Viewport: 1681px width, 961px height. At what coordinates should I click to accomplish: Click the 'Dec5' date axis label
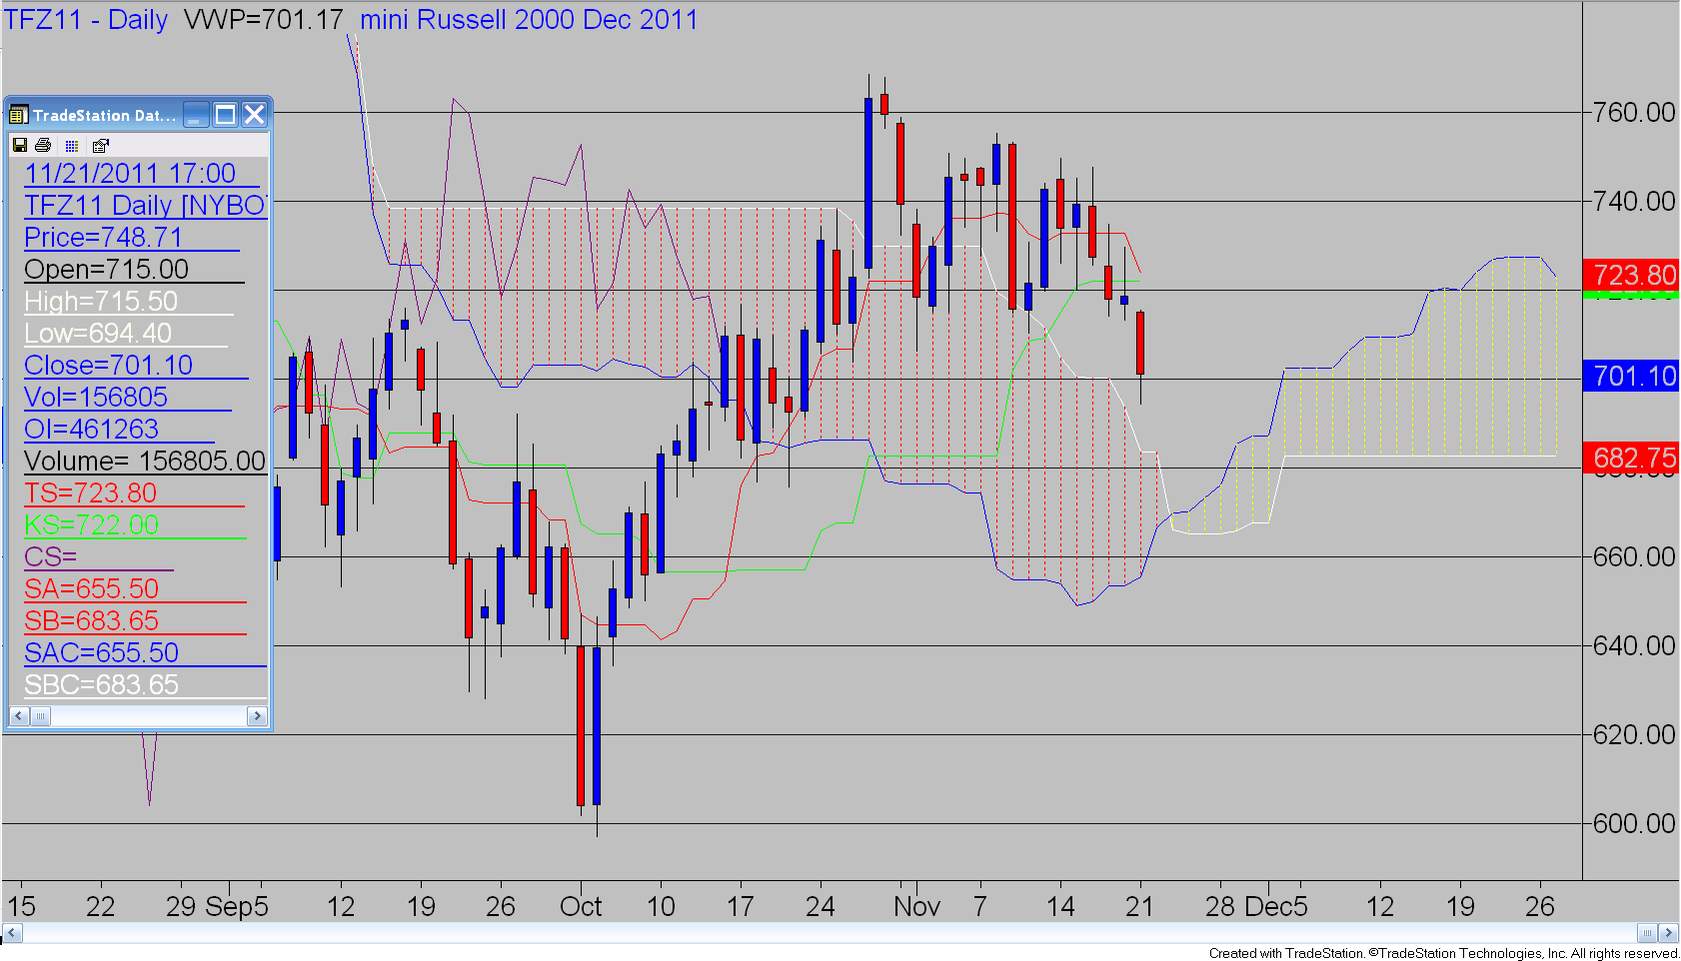tap(1276, 907)
